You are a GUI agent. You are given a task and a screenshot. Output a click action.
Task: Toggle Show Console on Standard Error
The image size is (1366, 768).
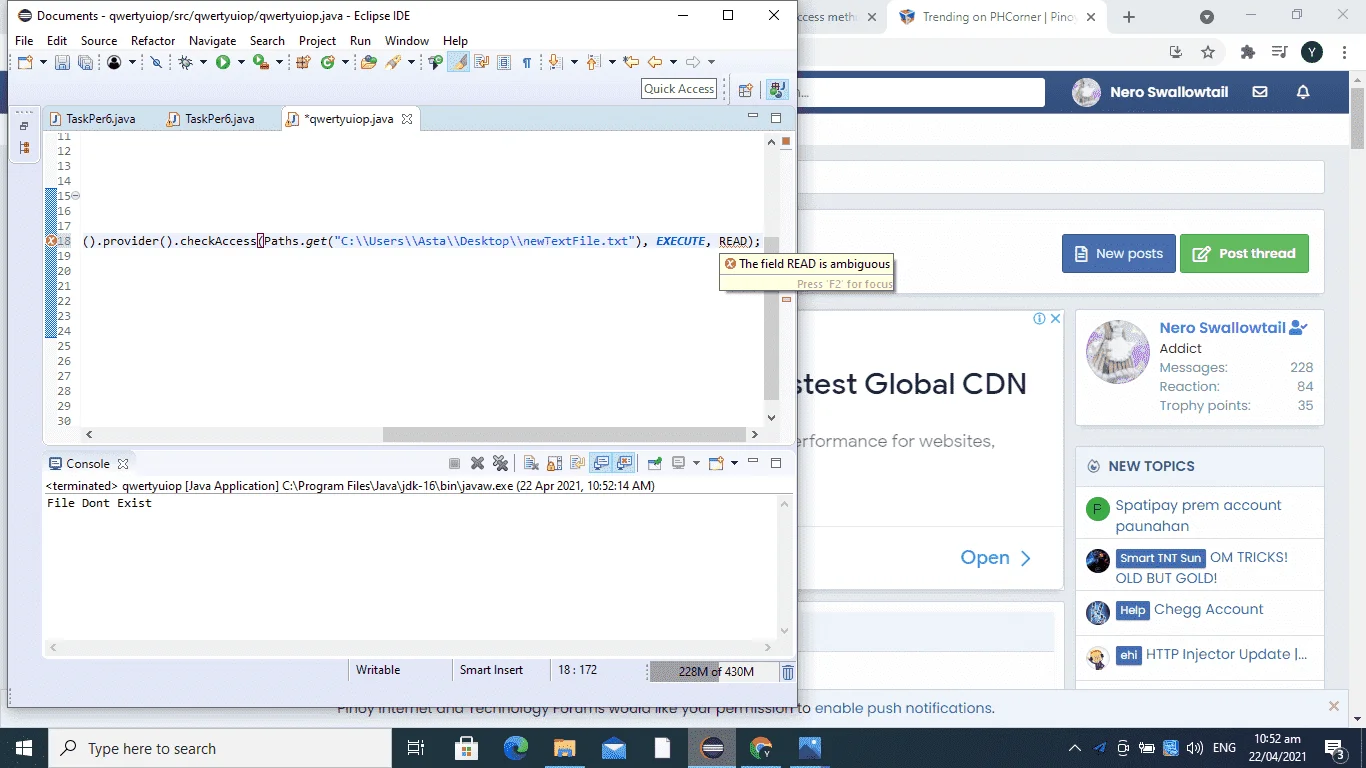(x=624, y=463)
